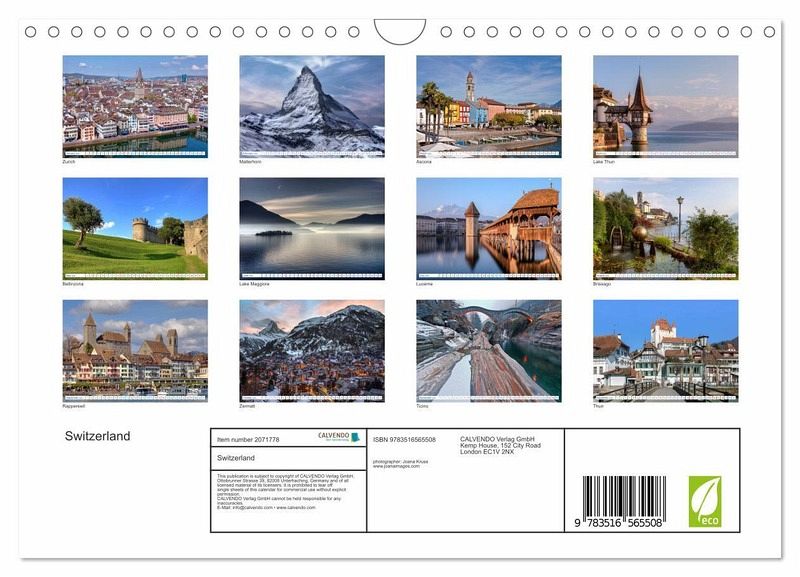
Task: Click the Item number 2071778 field
Action: click(x=248, y=439)
